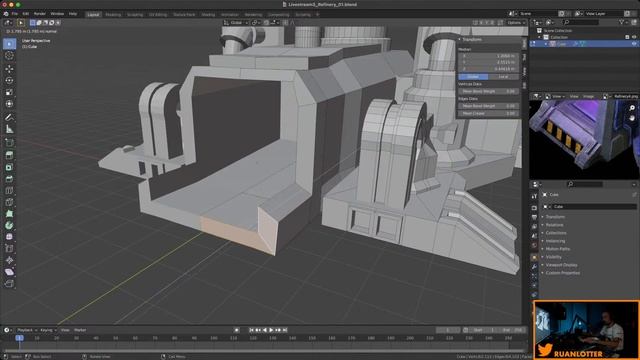Click zoom magnifier in image editor
The width and height of the screenshot is (640, 360).
[632, 108]
